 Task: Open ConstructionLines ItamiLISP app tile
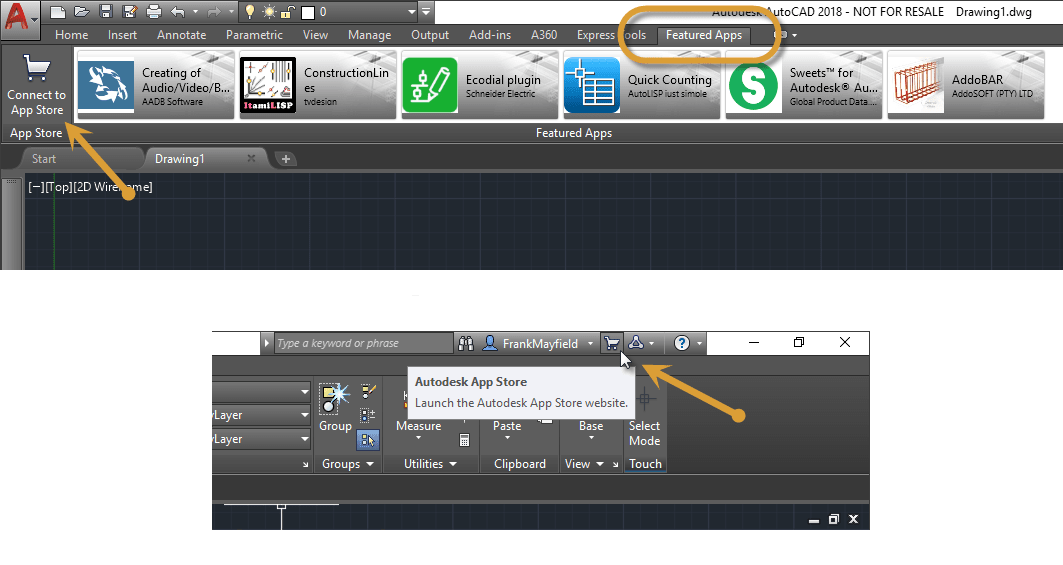[x=318, y=85]
